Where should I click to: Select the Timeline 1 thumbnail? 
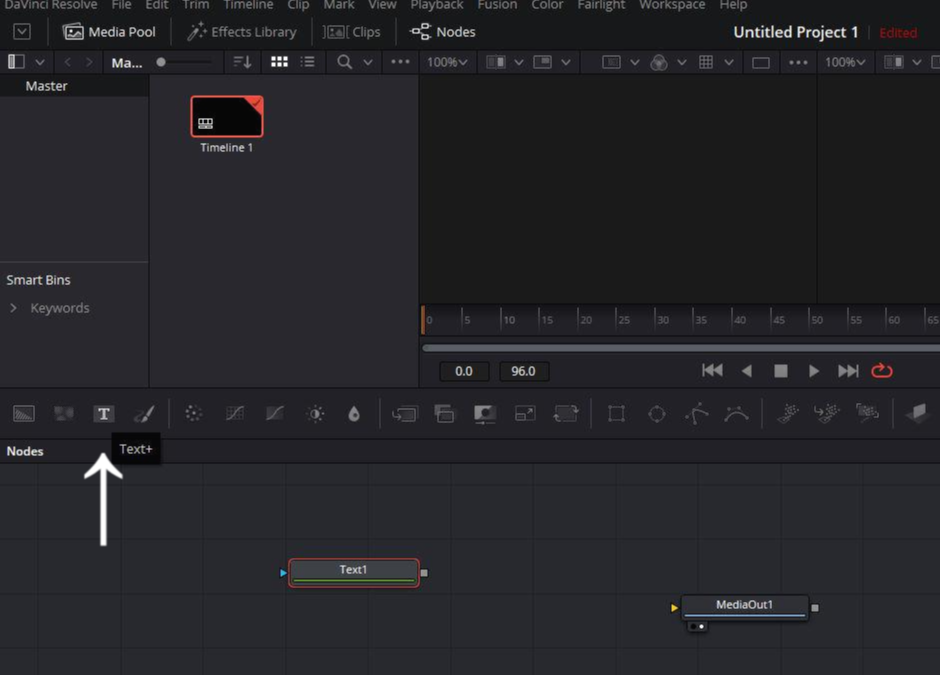tap(227, 116)
